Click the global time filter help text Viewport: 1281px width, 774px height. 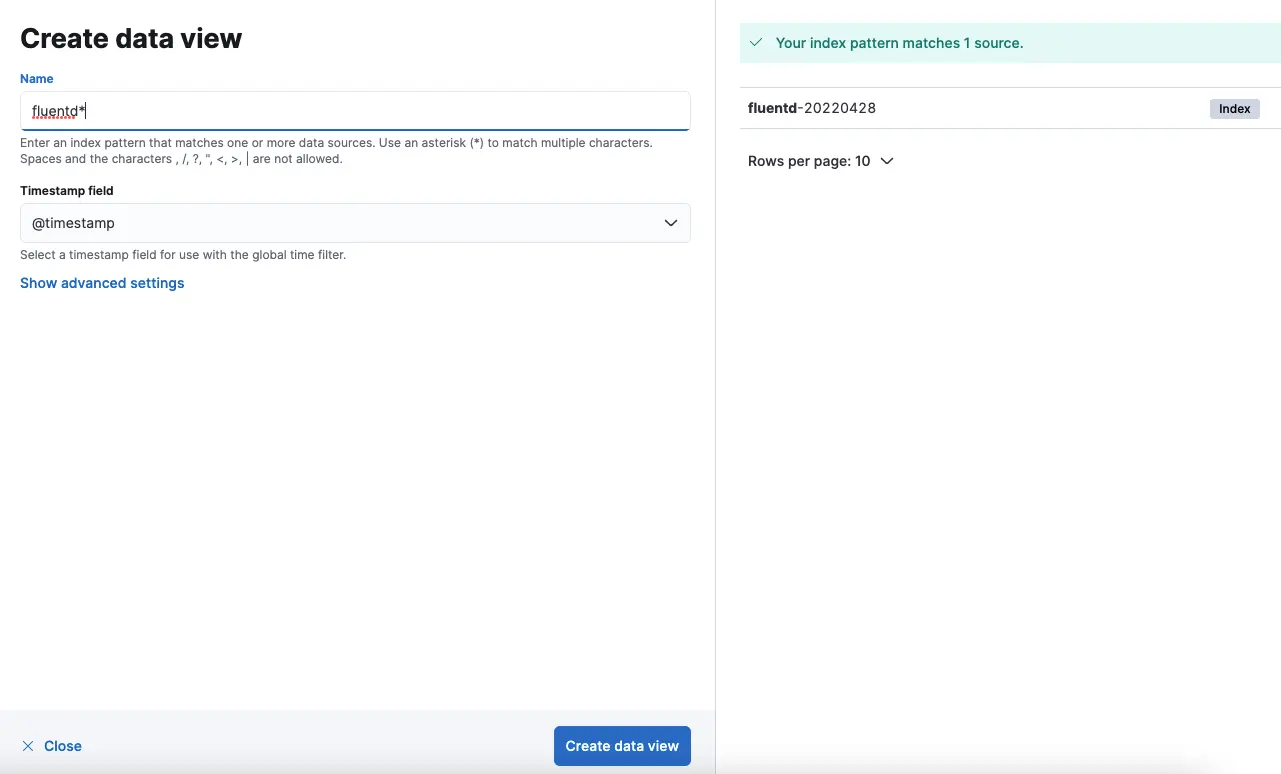[183, 255]
